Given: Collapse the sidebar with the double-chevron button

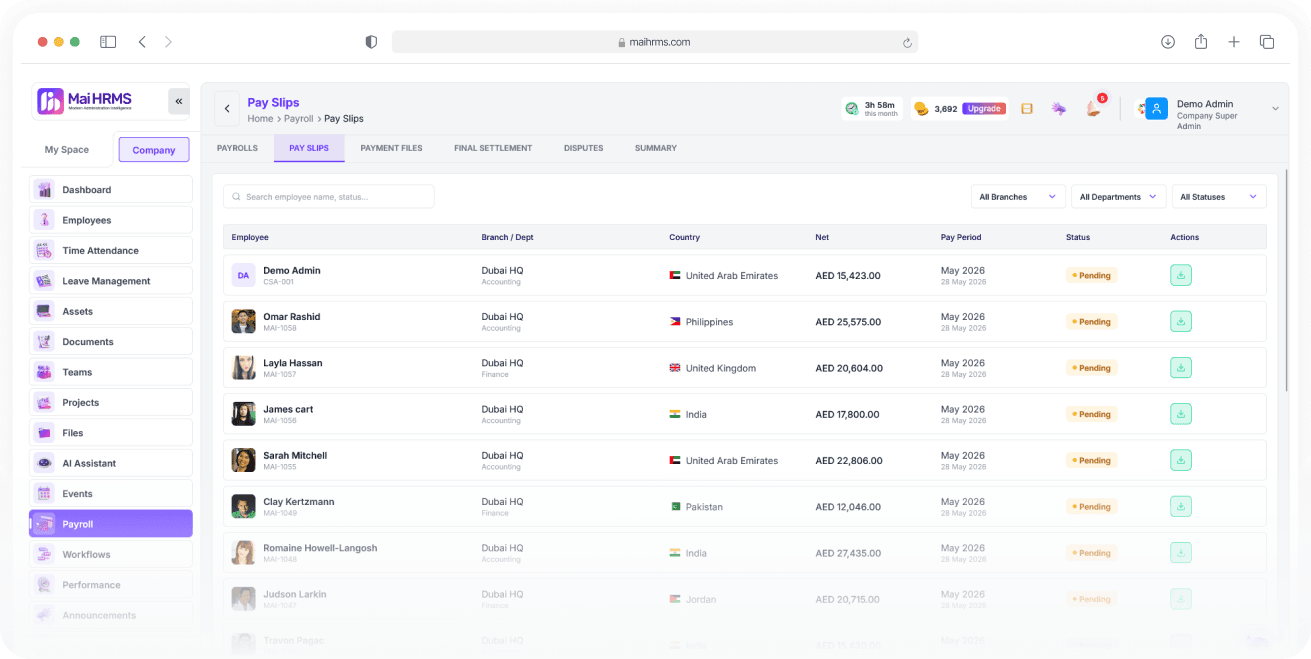Looking at the screenshot, I should click(179, 101).
